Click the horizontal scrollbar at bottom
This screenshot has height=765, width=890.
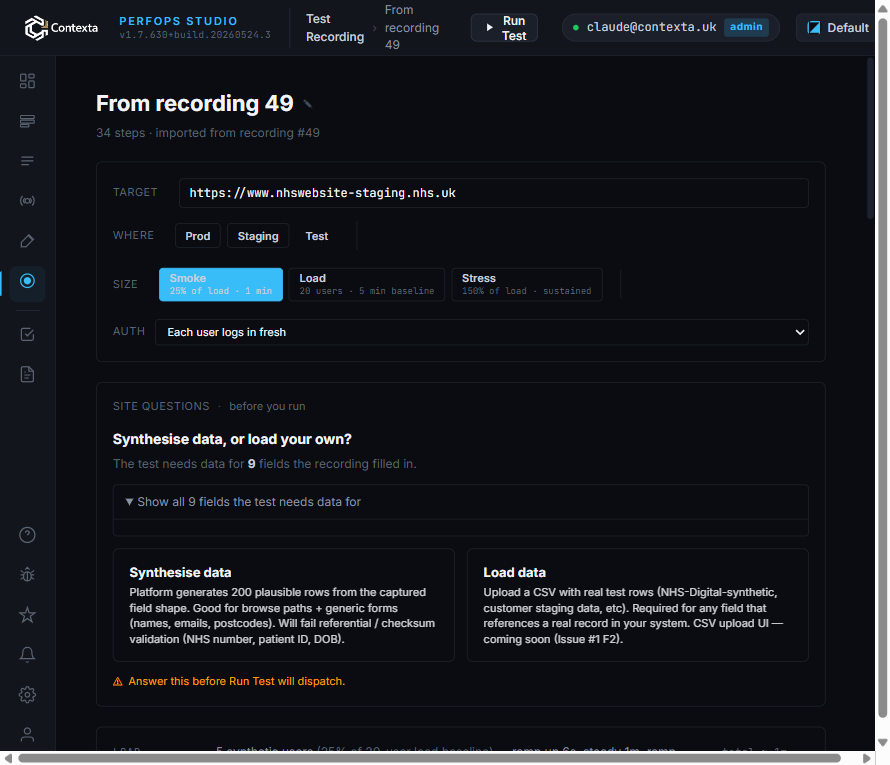click(x=429, y=758)
